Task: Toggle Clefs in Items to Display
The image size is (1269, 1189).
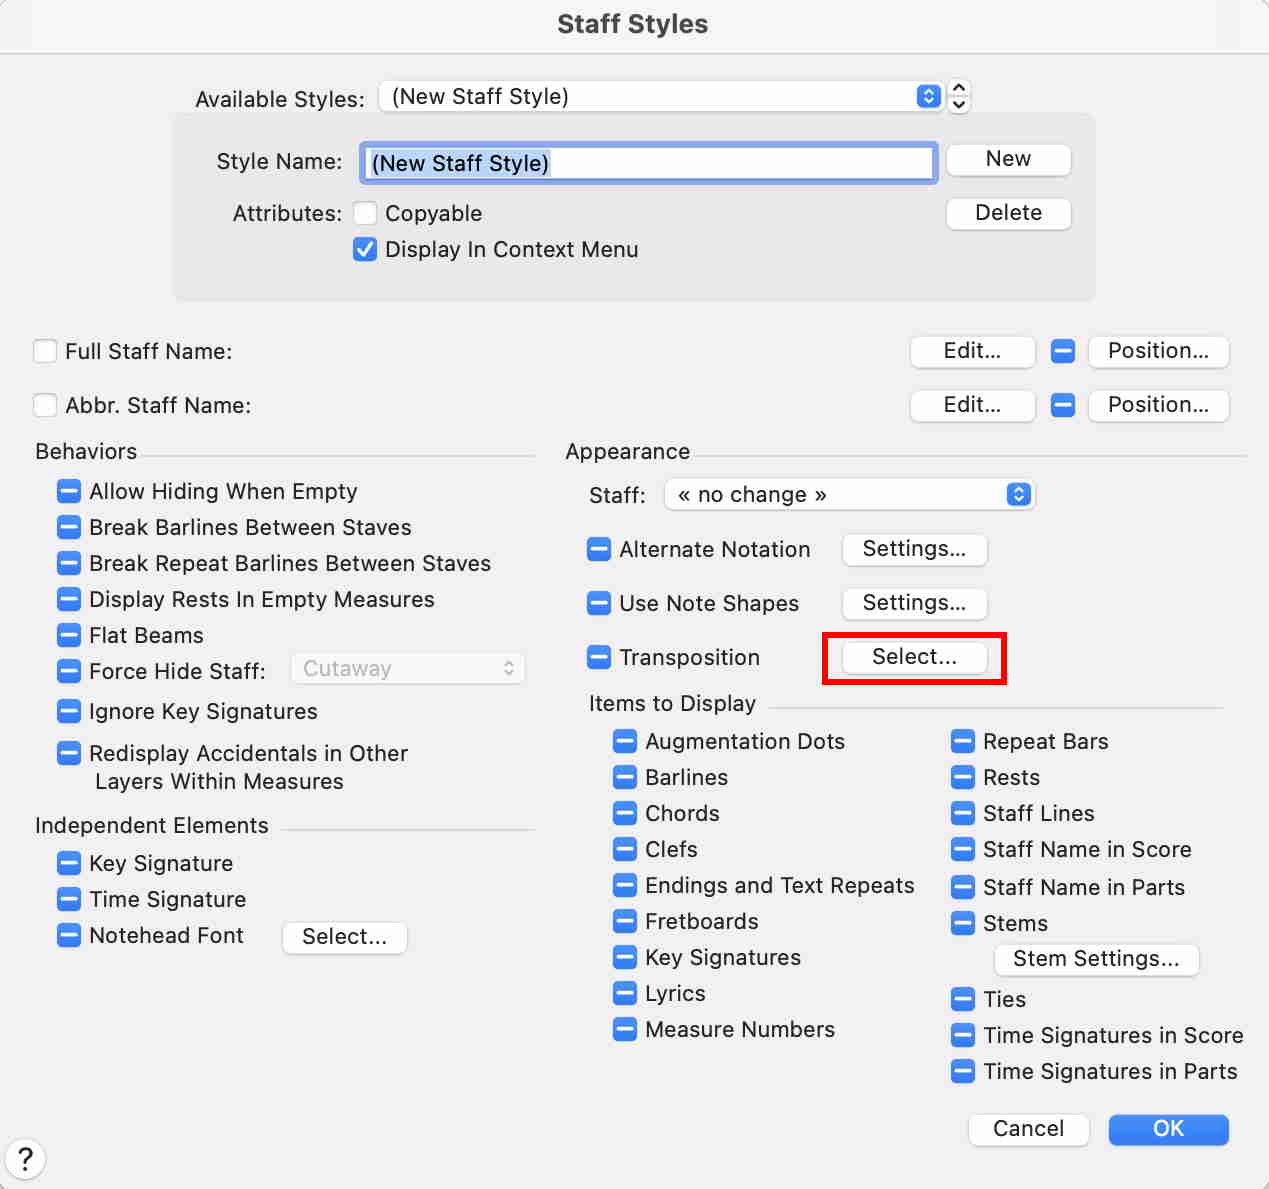Action: (x=625, y=849)
